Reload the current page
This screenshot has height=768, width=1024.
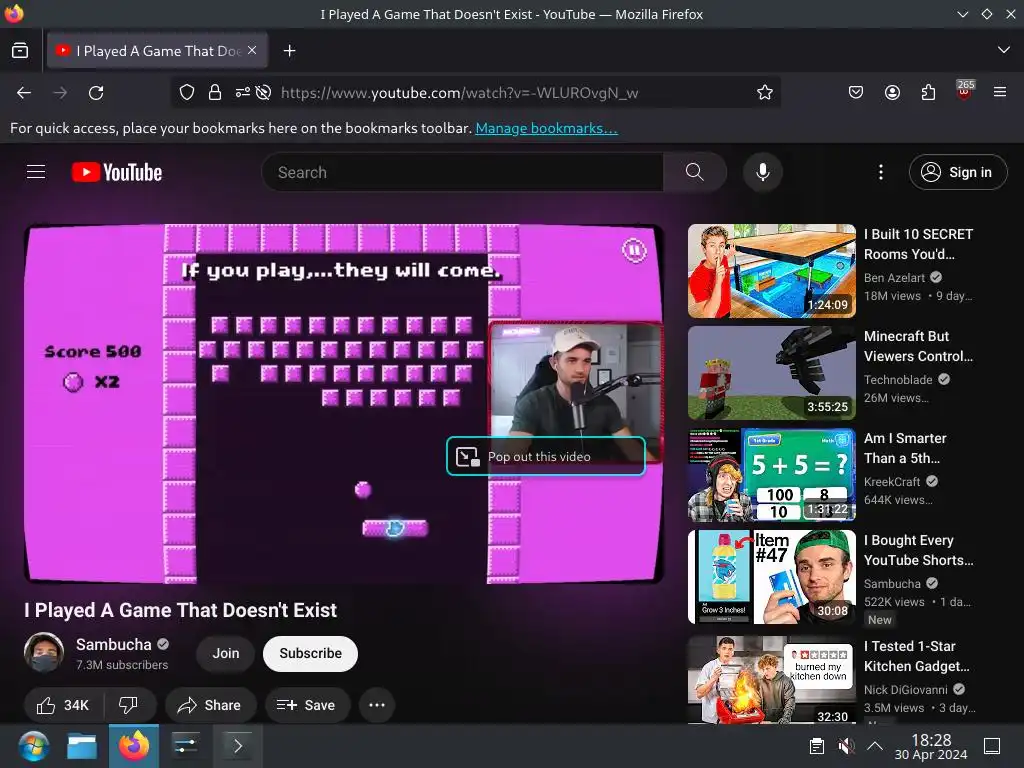tap(96, 93)
